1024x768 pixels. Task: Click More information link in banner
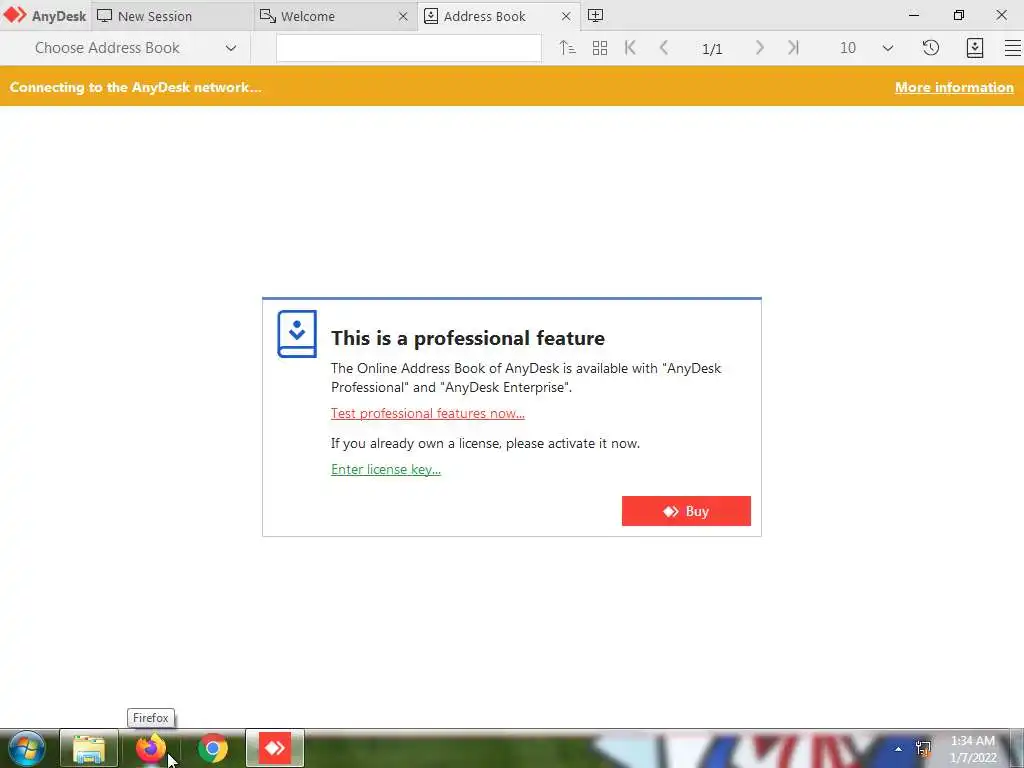(954, 88)
